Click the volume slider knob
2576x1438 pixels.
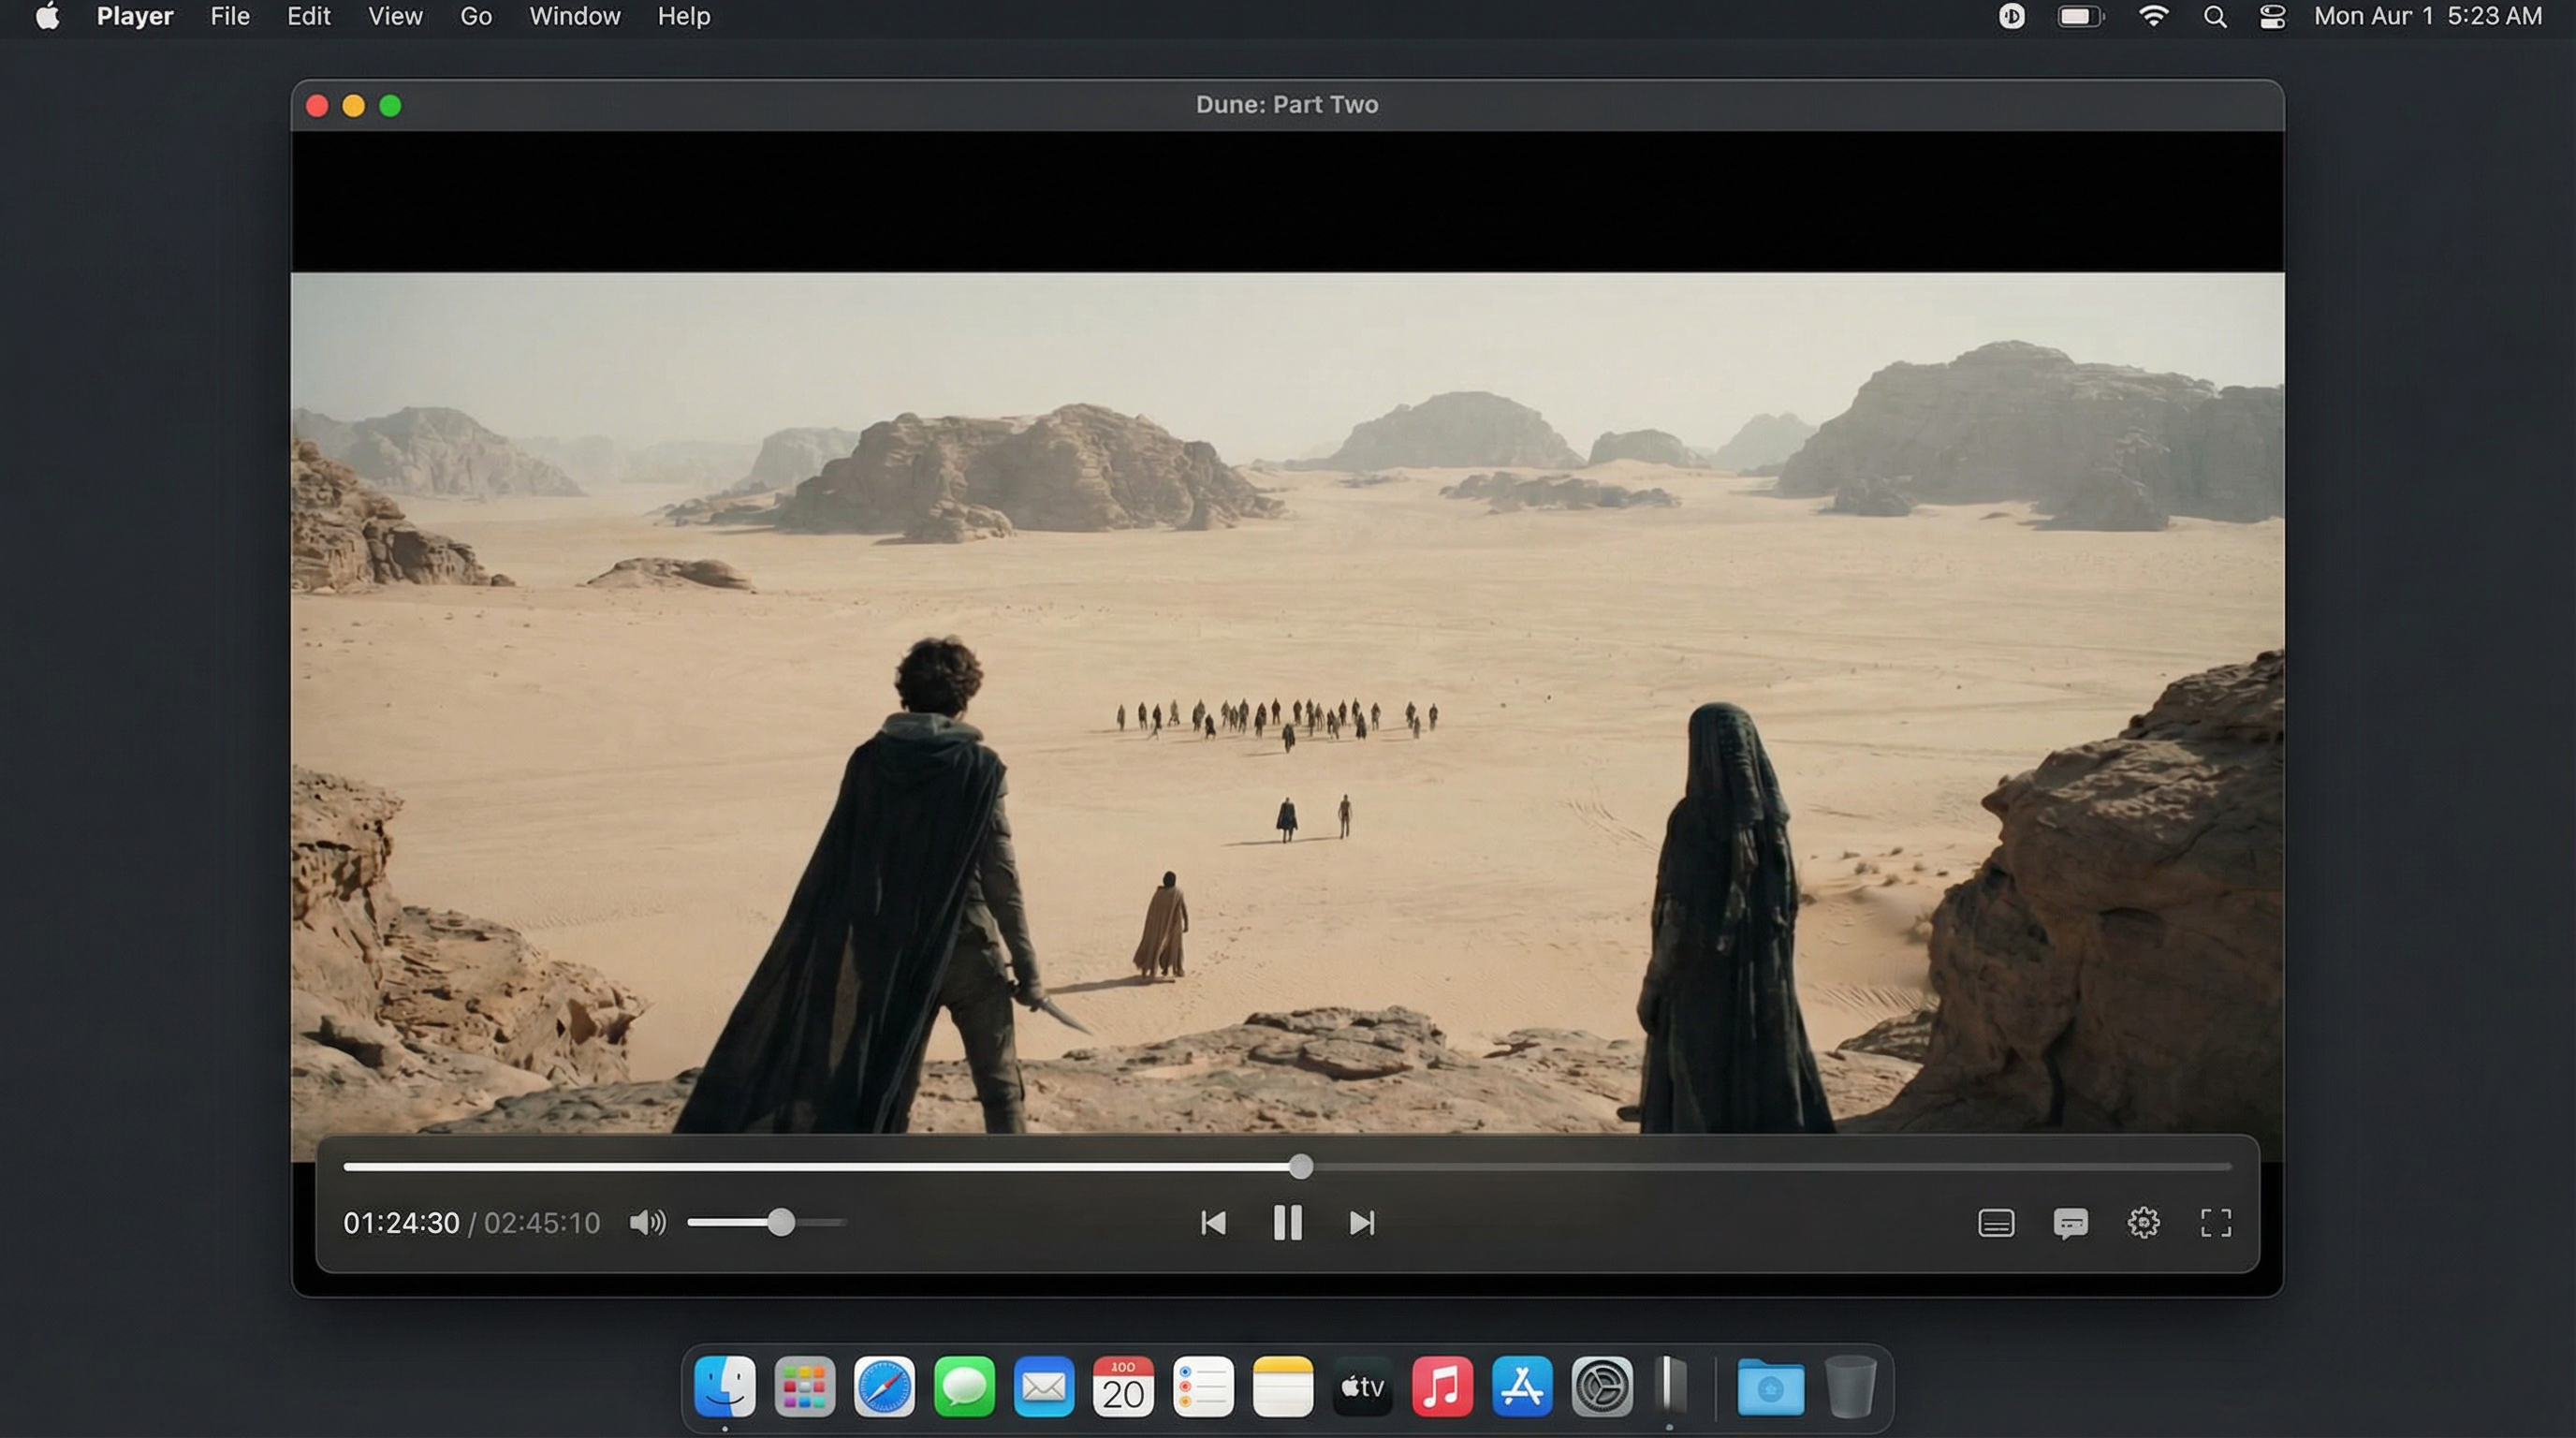[x=781, y=1222]
